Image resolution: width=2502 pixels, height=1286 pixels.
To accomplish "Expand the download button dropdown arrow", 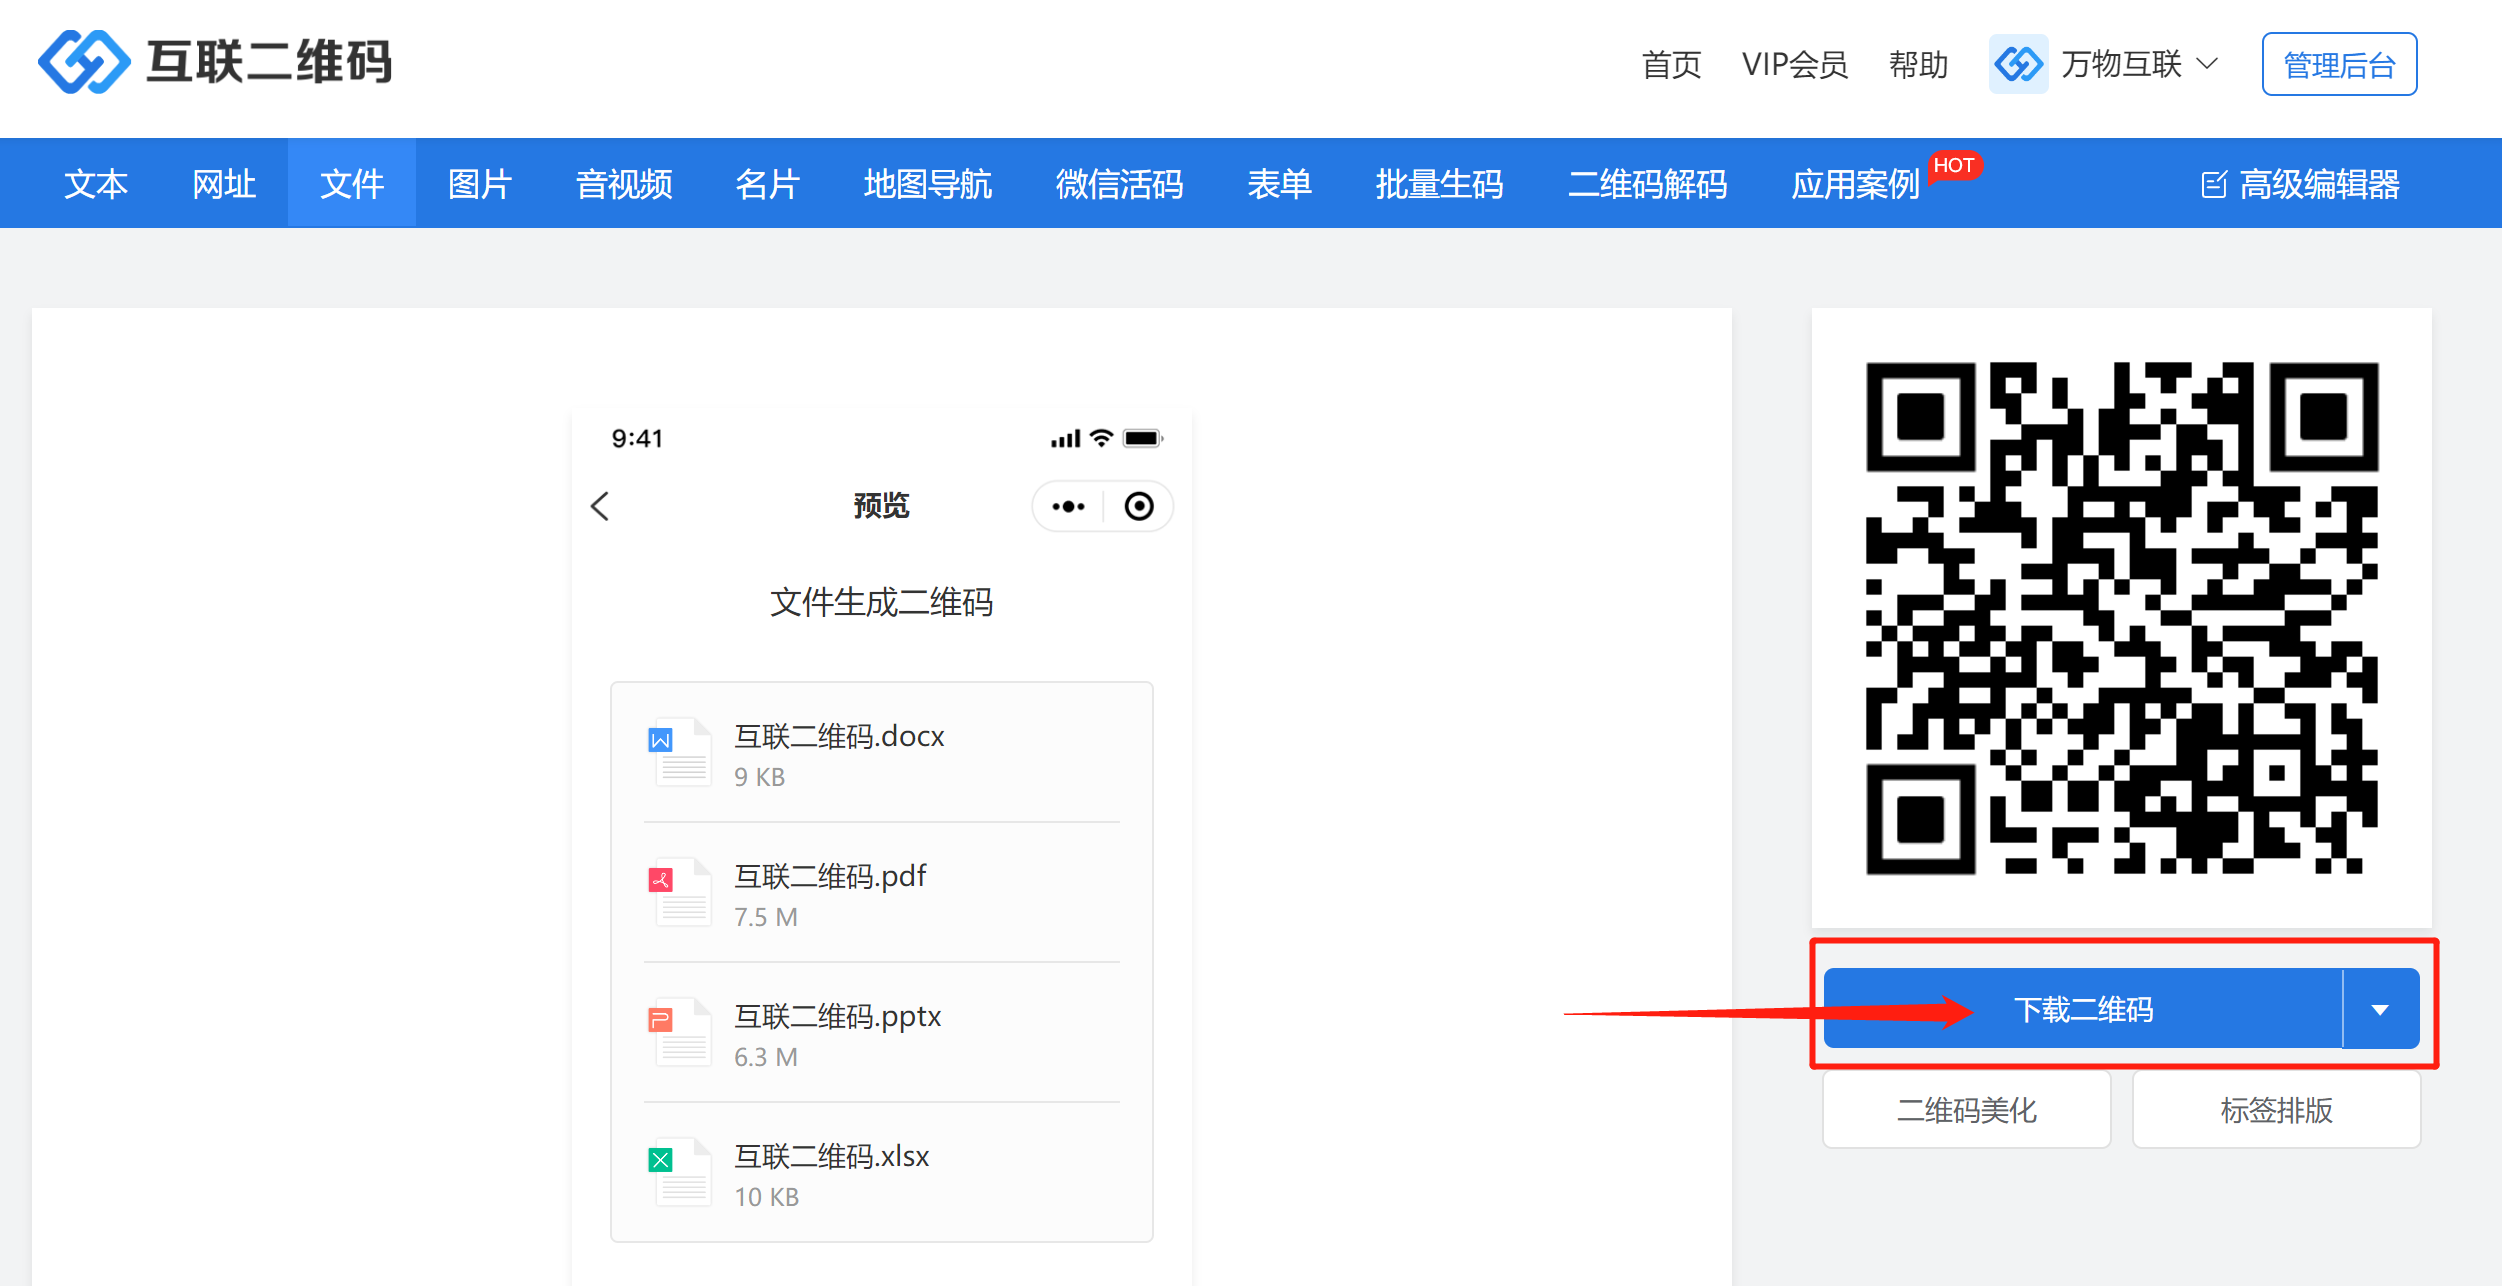I will coord(2380,1010).
